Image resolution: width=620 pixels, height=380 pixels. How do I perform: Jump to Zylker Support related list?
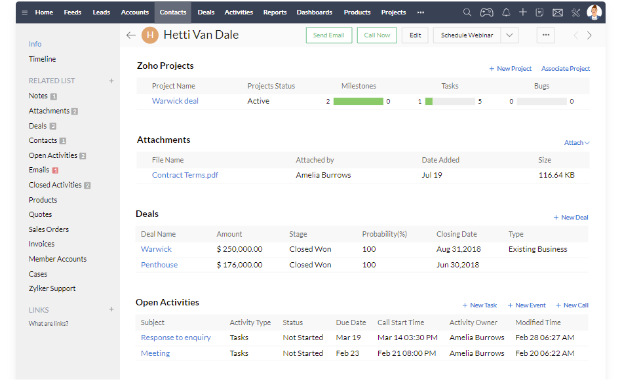(x=52, y=288)
